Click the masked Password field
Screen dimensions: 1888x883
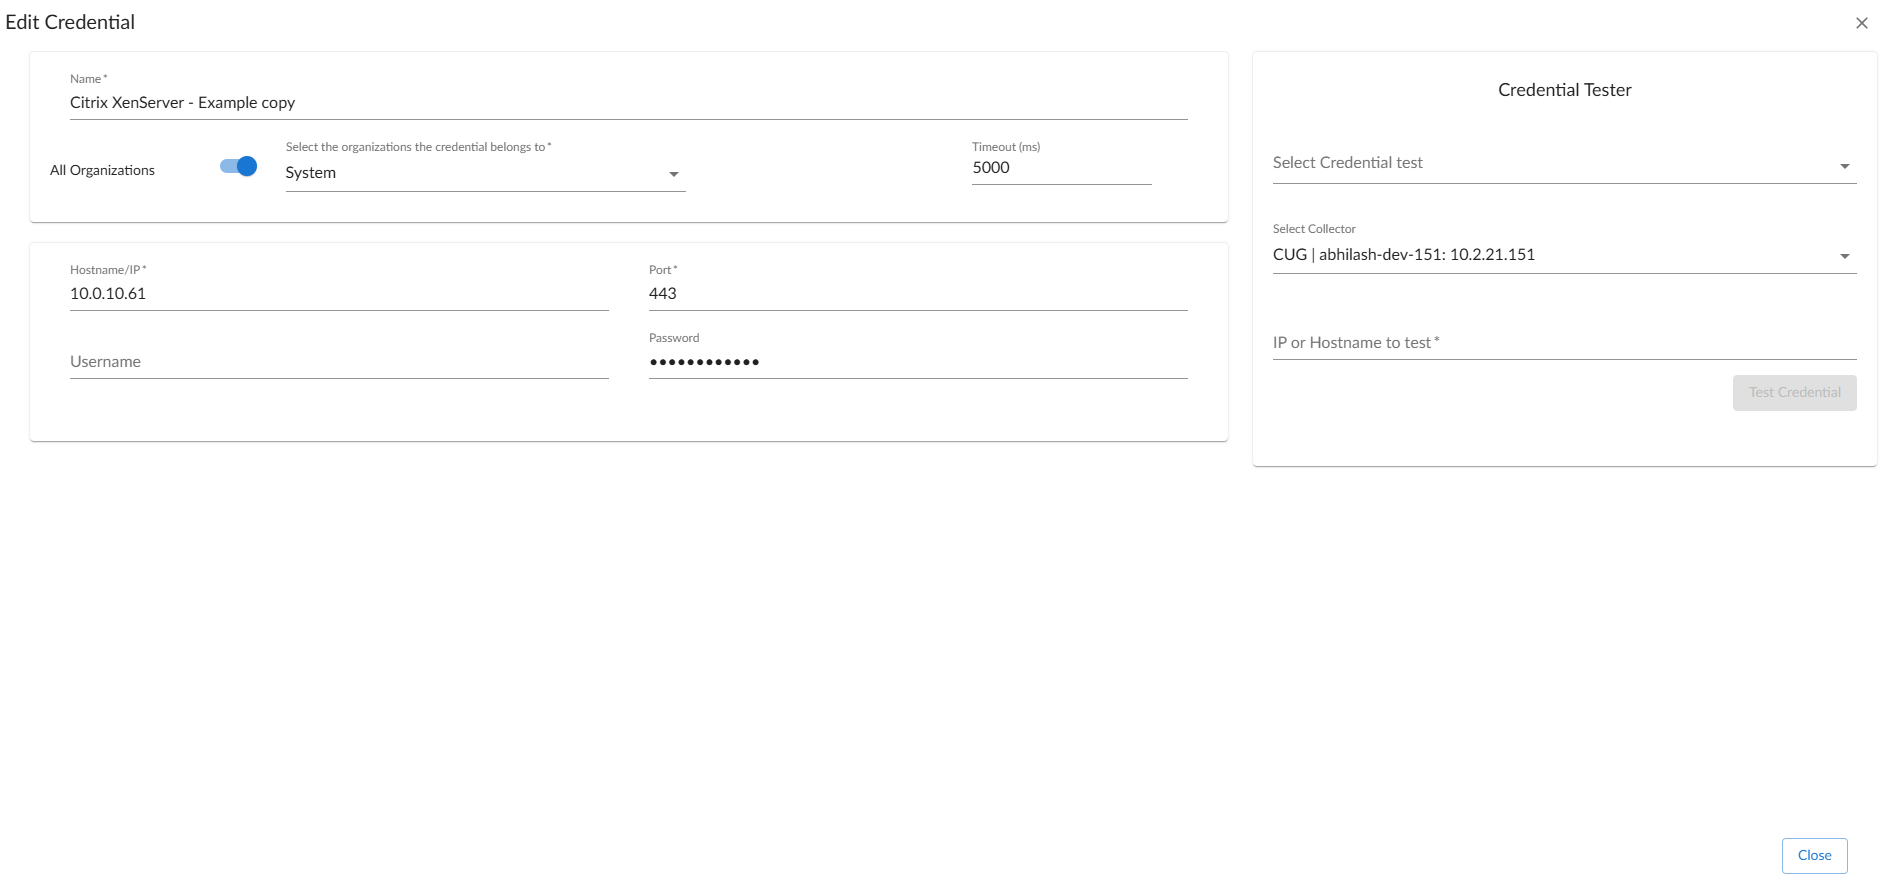click(x=917, y=362)
